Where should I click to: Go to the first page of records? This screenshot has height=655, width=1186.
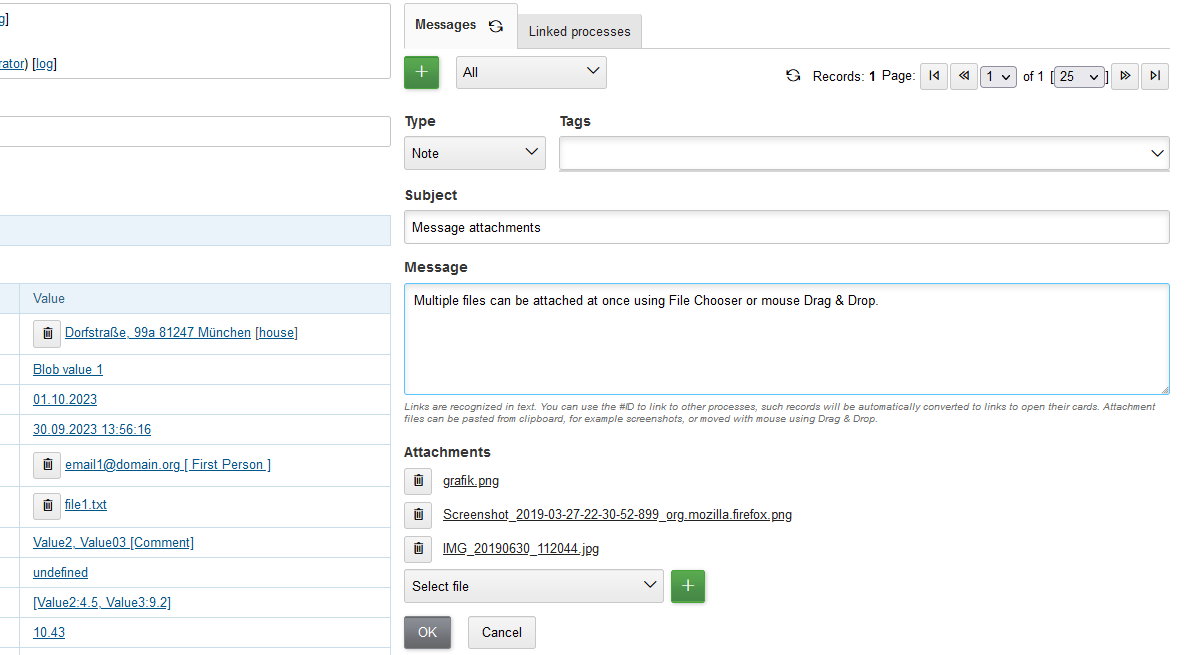coord(934,76)
